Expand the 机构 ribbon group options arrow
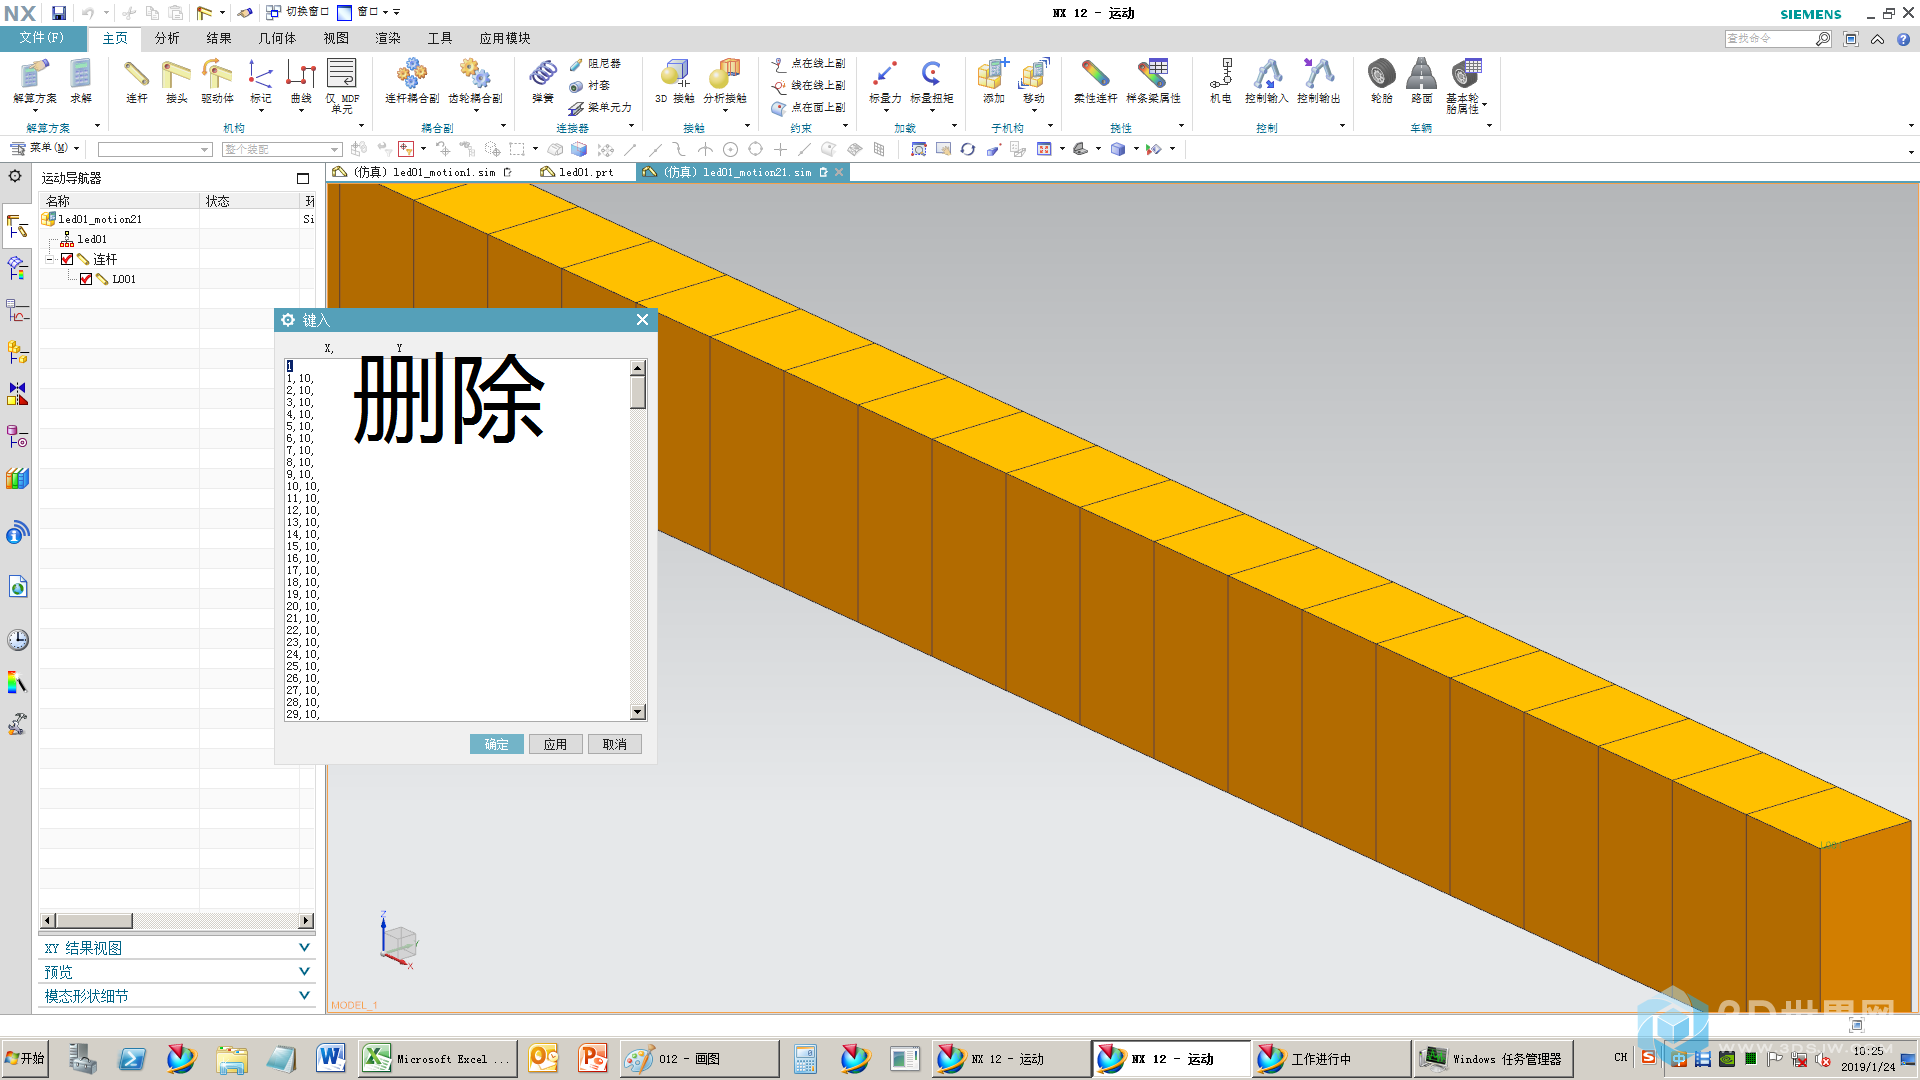The width and height of the screenshot is (1920, 1080). [361, 126]
